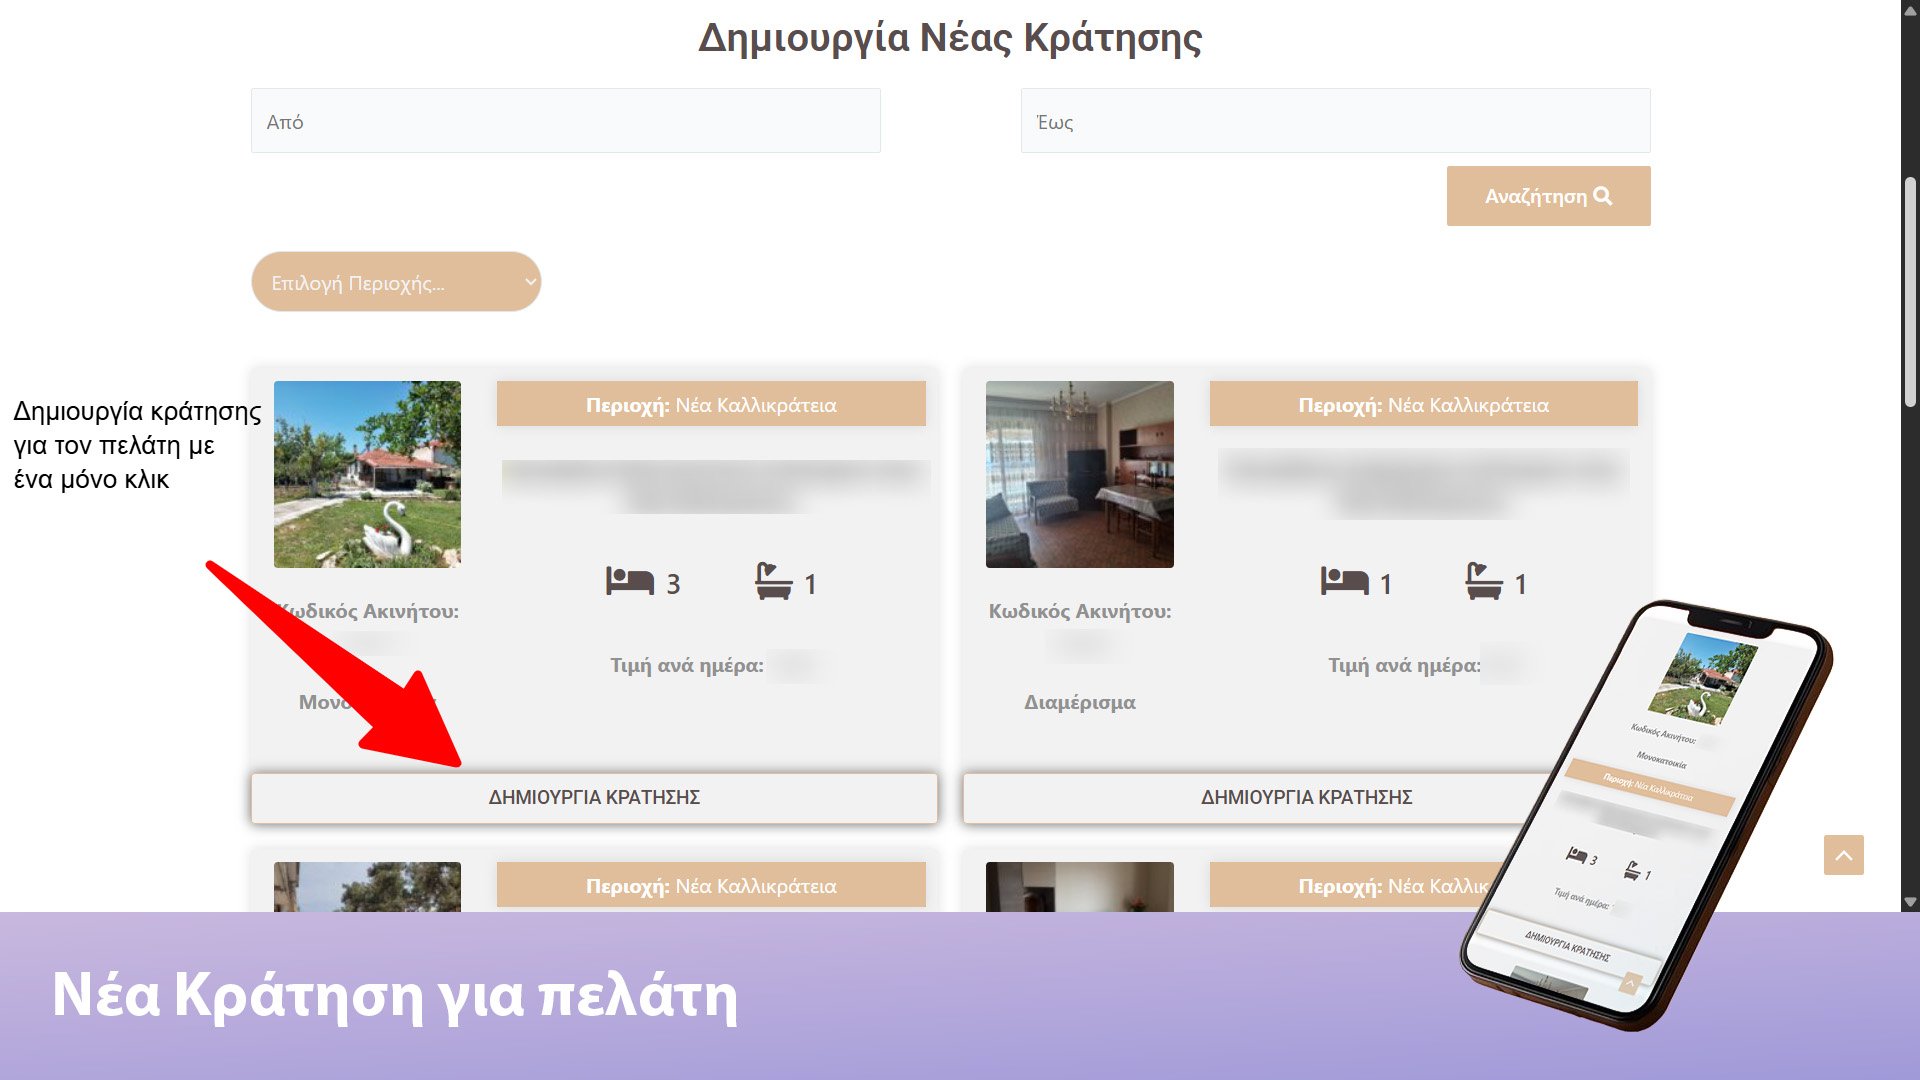1920x1080 pixels.
Task: Select the bed icon on the apartment listing
Action: click(x=1345, y=580)
